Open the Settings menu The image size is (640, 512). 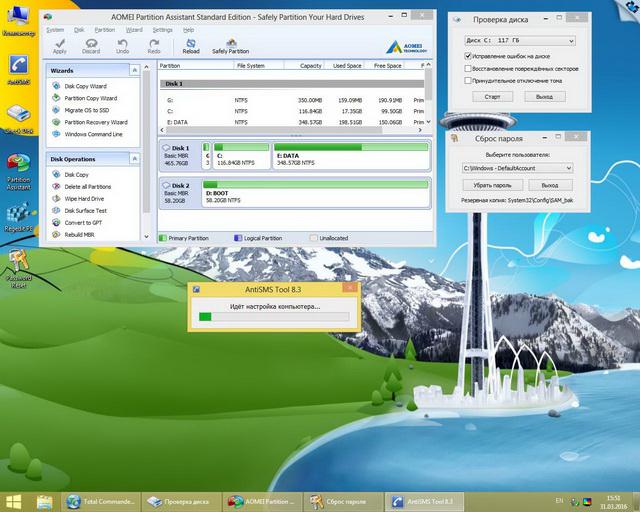tap(162, 30)
